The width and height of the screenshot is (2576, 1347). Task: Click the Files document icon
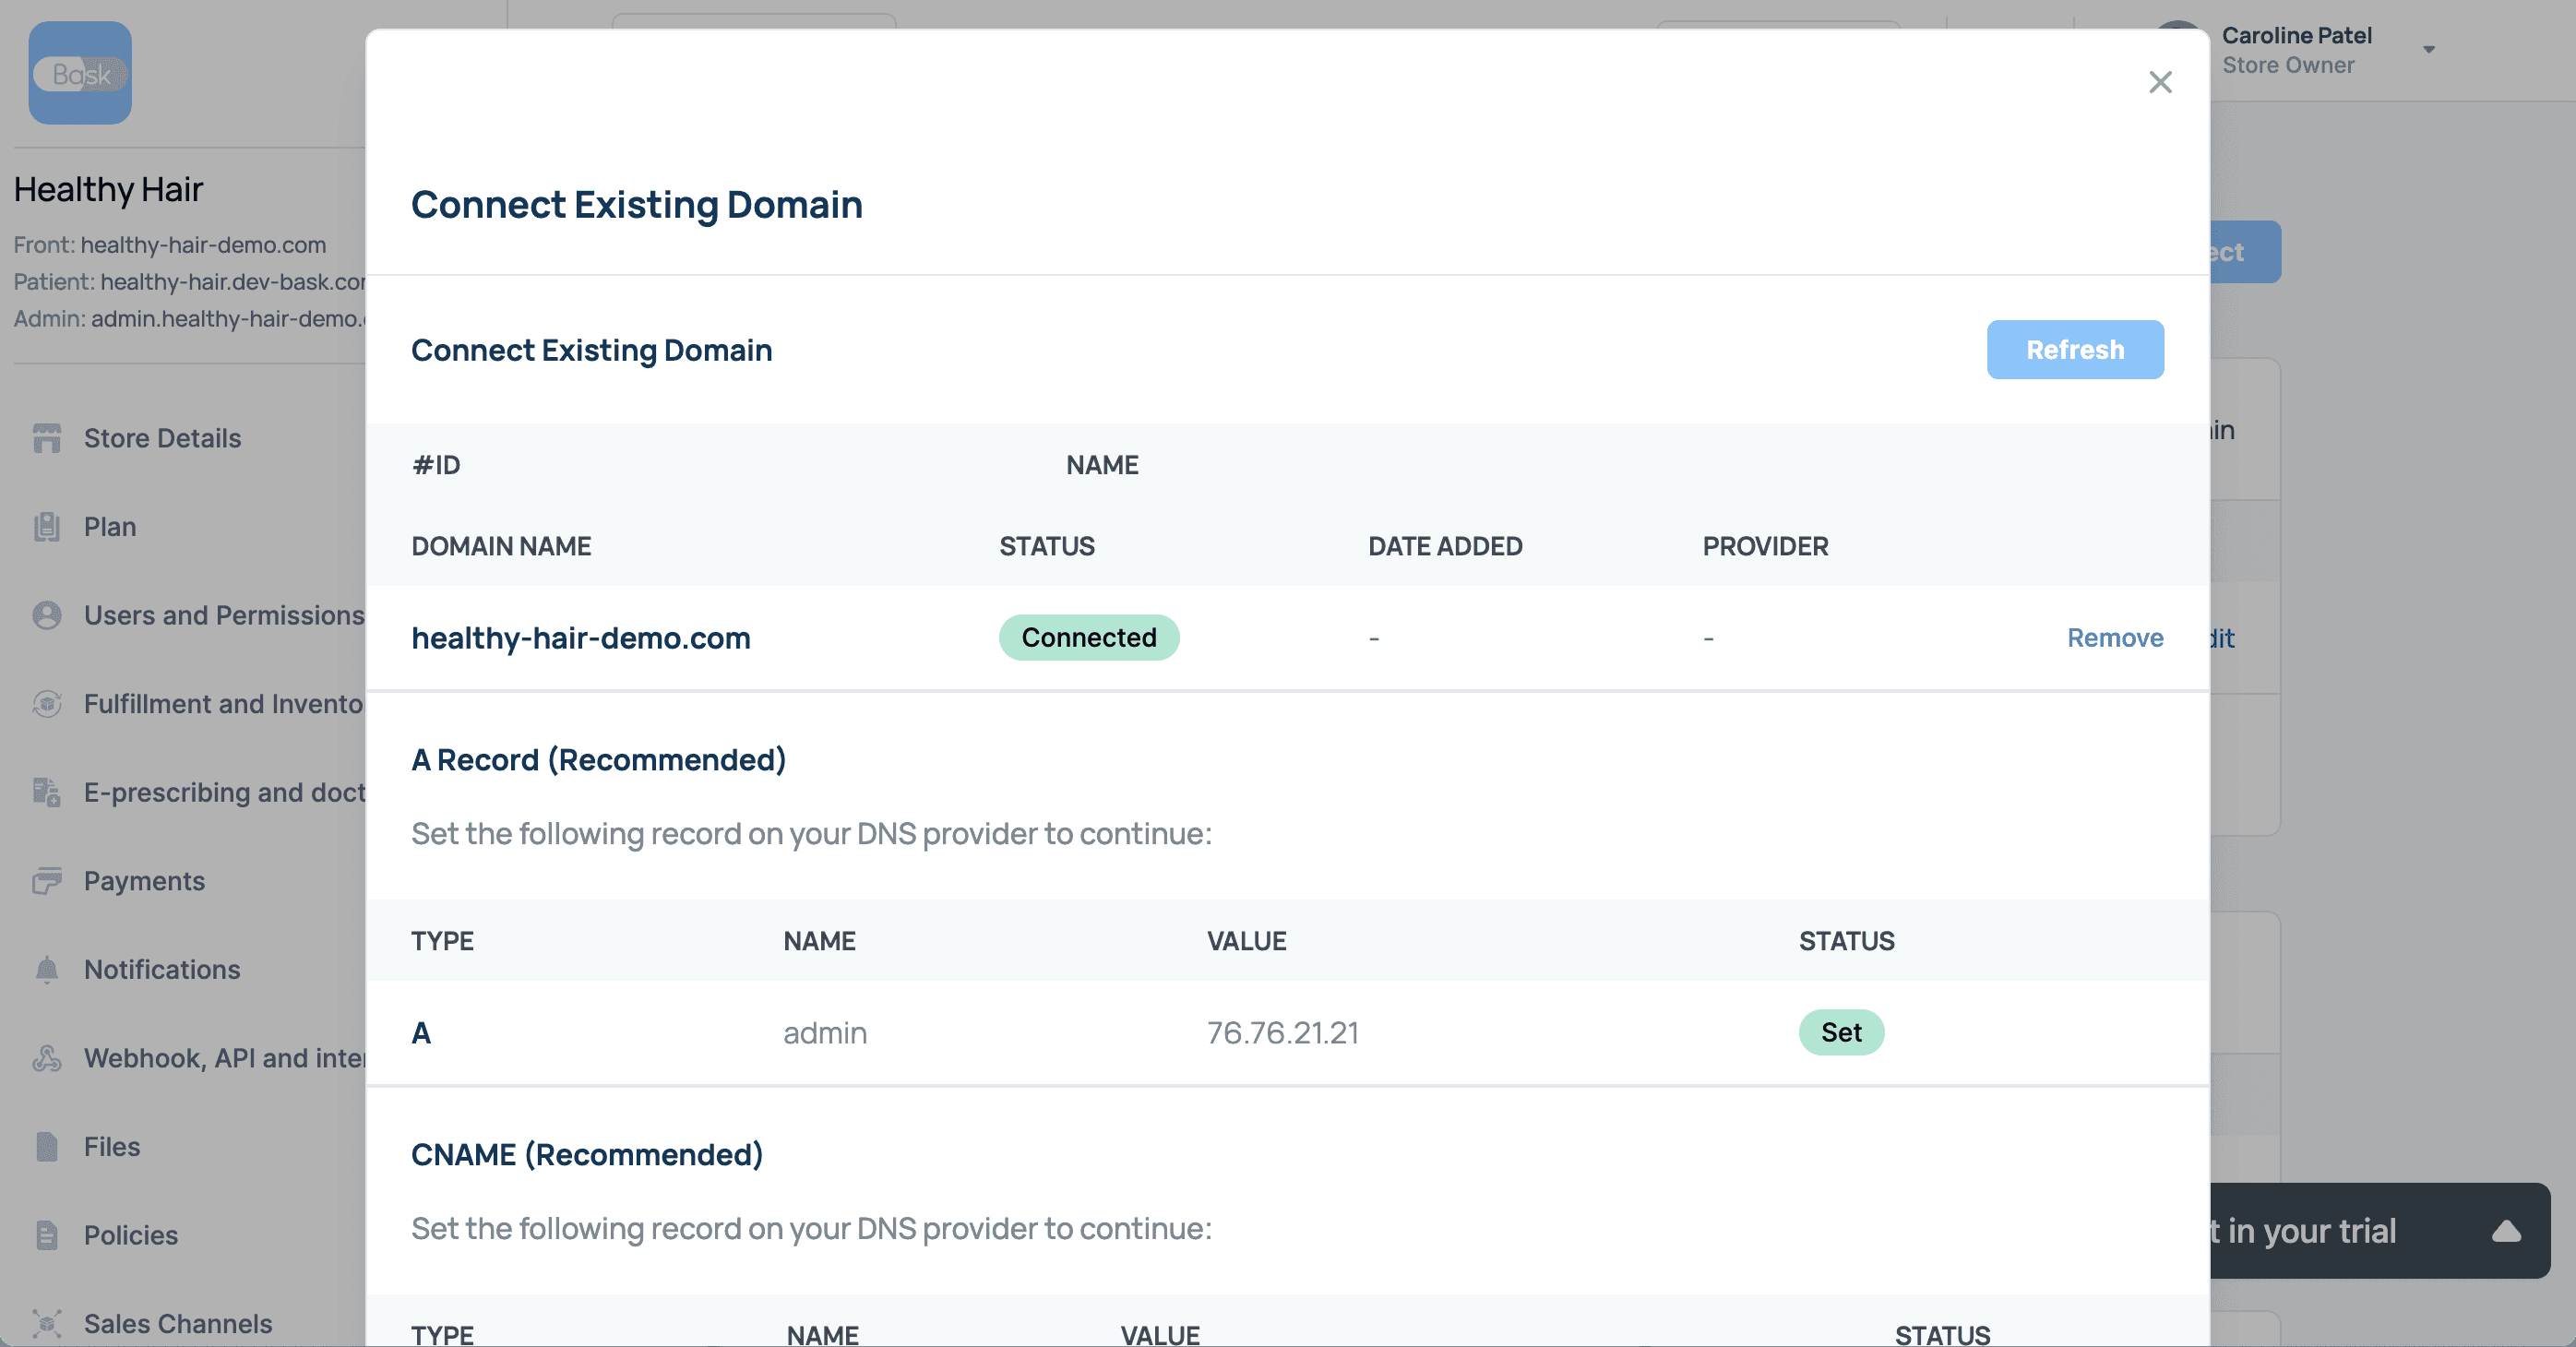[x=47, y=1146]
